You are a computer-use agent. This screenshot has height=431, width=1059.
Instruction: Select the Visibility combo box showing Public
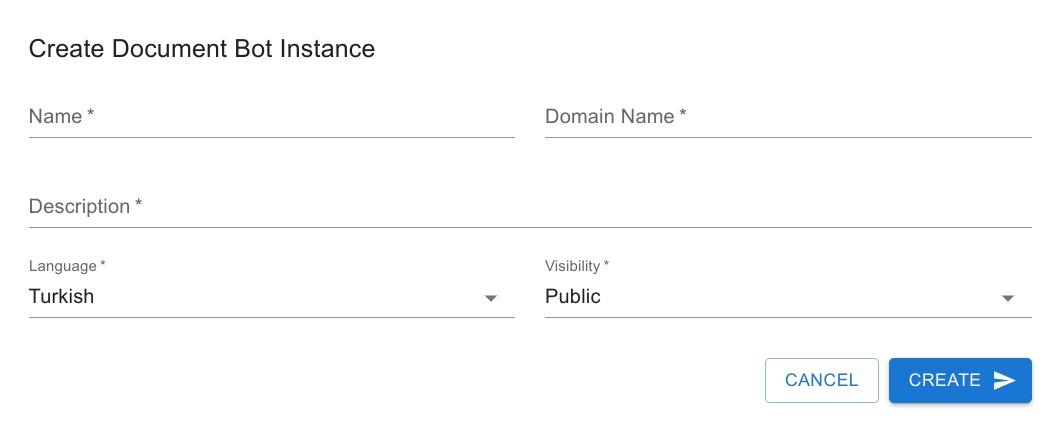(x=788, y=297)
